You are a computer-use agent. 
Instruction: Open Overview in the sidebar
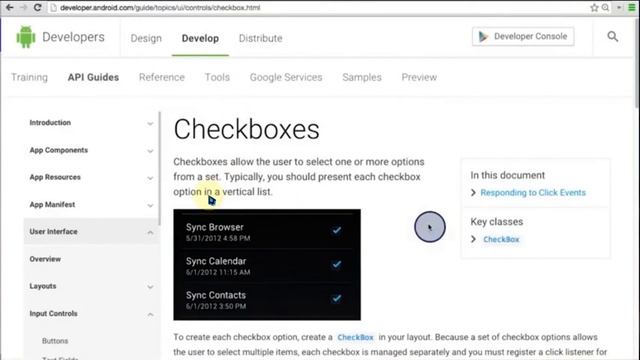[x=45, y=259]
